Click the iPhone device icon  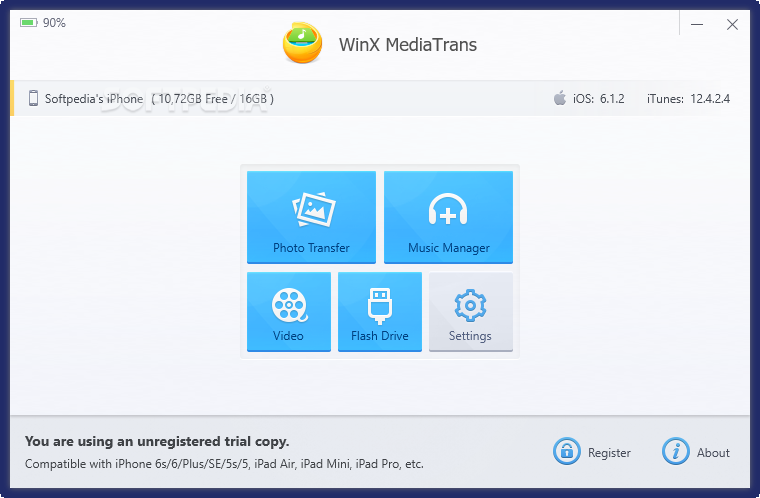point(33,98)
